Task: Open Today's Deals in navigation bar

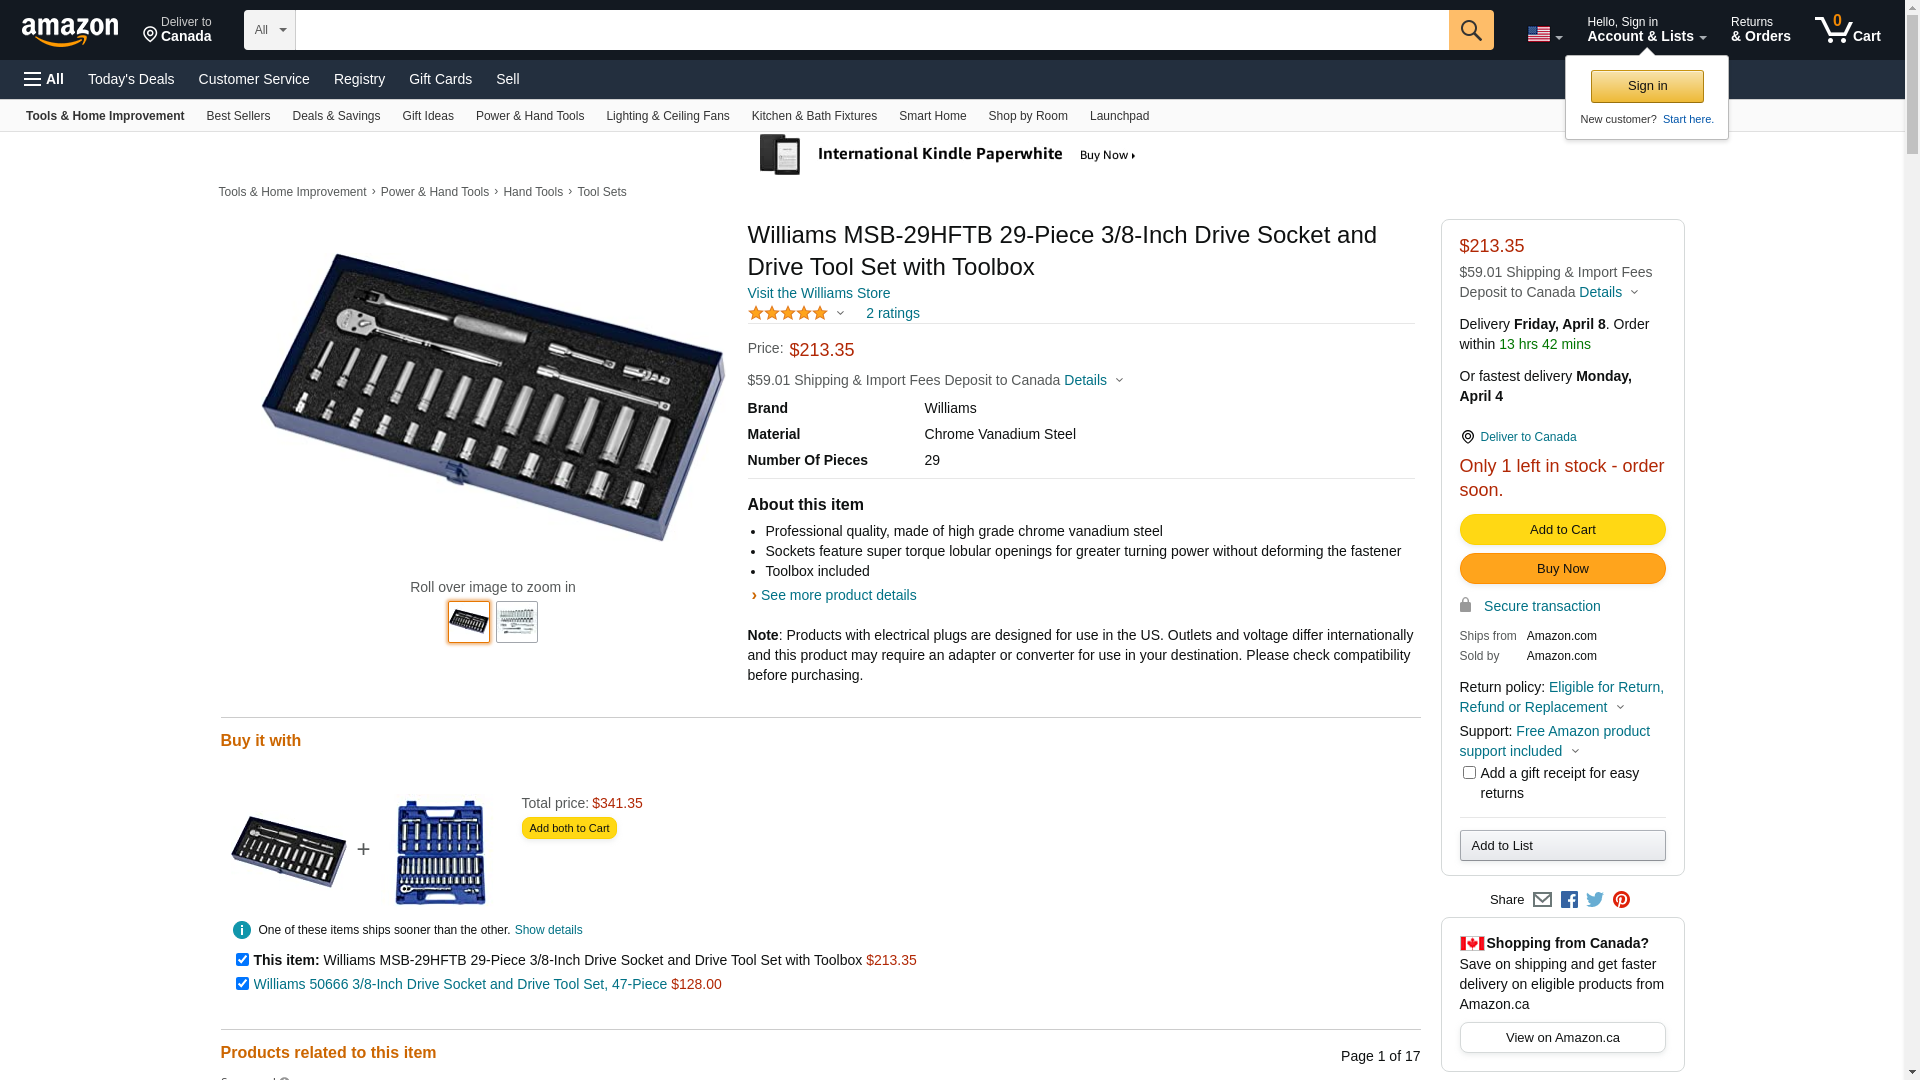Action: tap(131, 79)
